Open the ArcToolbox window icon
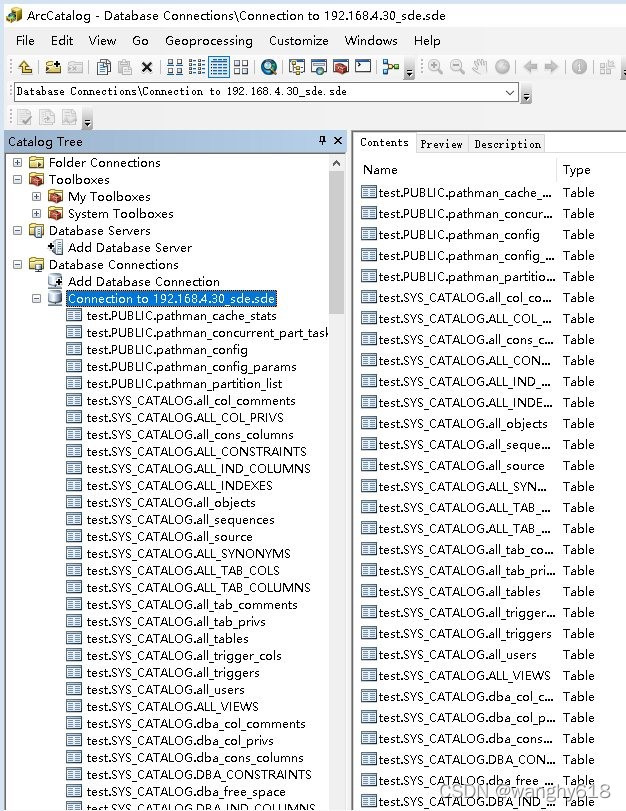626x811 pixels. point(340,67)
